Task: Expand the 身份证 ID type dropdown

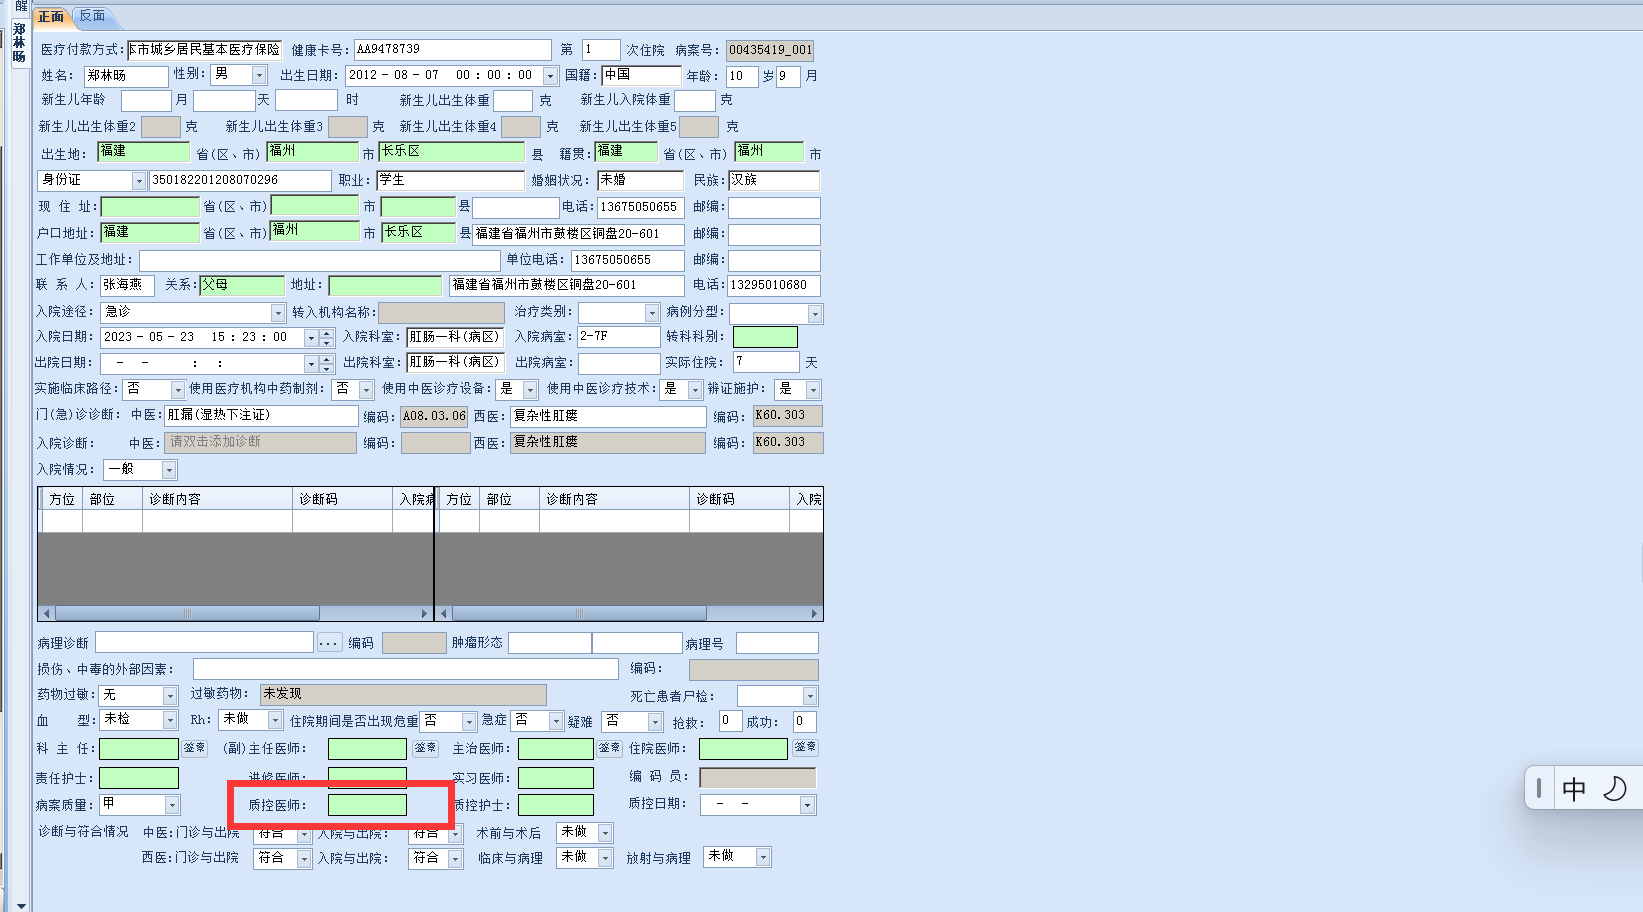Action: [x=139, y=181]
